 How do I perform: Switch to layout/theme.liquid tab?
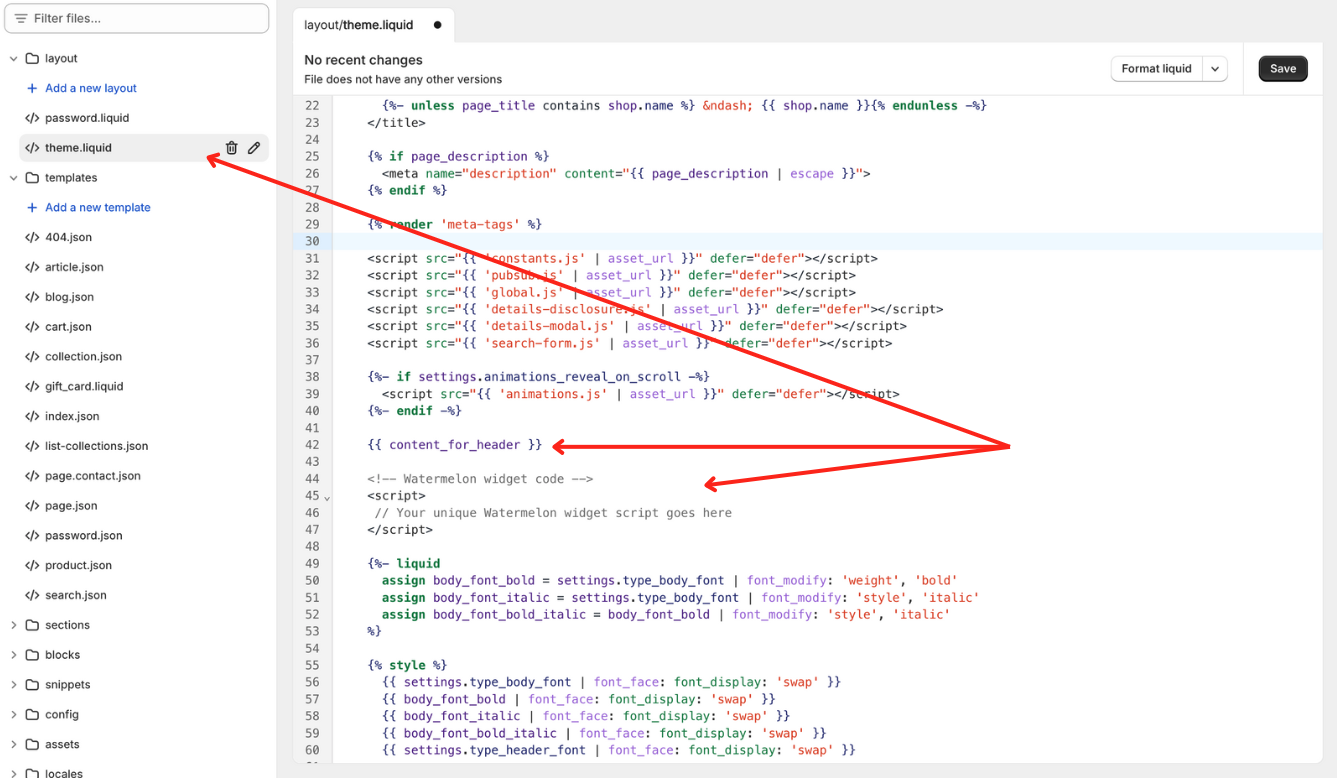click(373, 25)
